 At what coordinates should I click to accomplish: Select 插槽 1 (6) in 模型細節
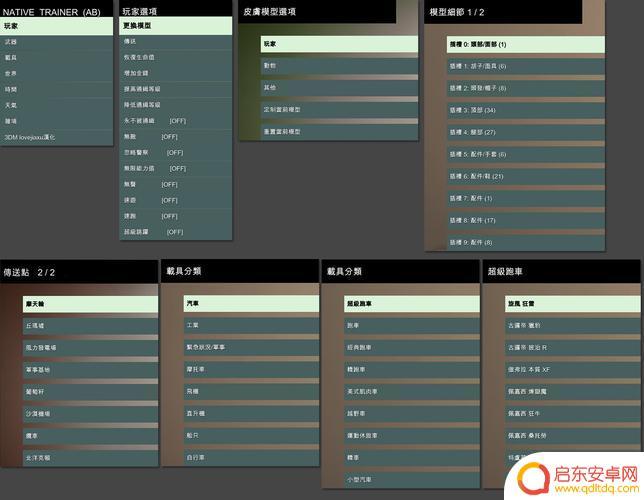tap(526, 67)
